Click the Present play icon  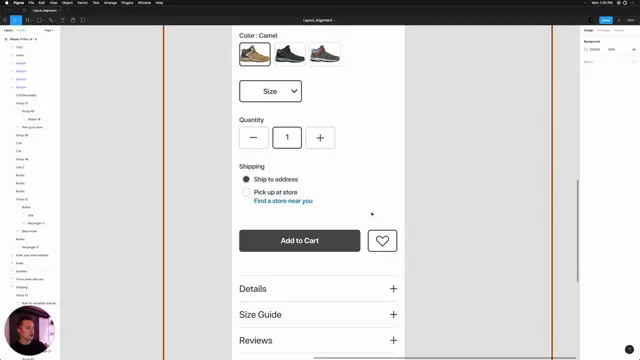click(619, 20)
